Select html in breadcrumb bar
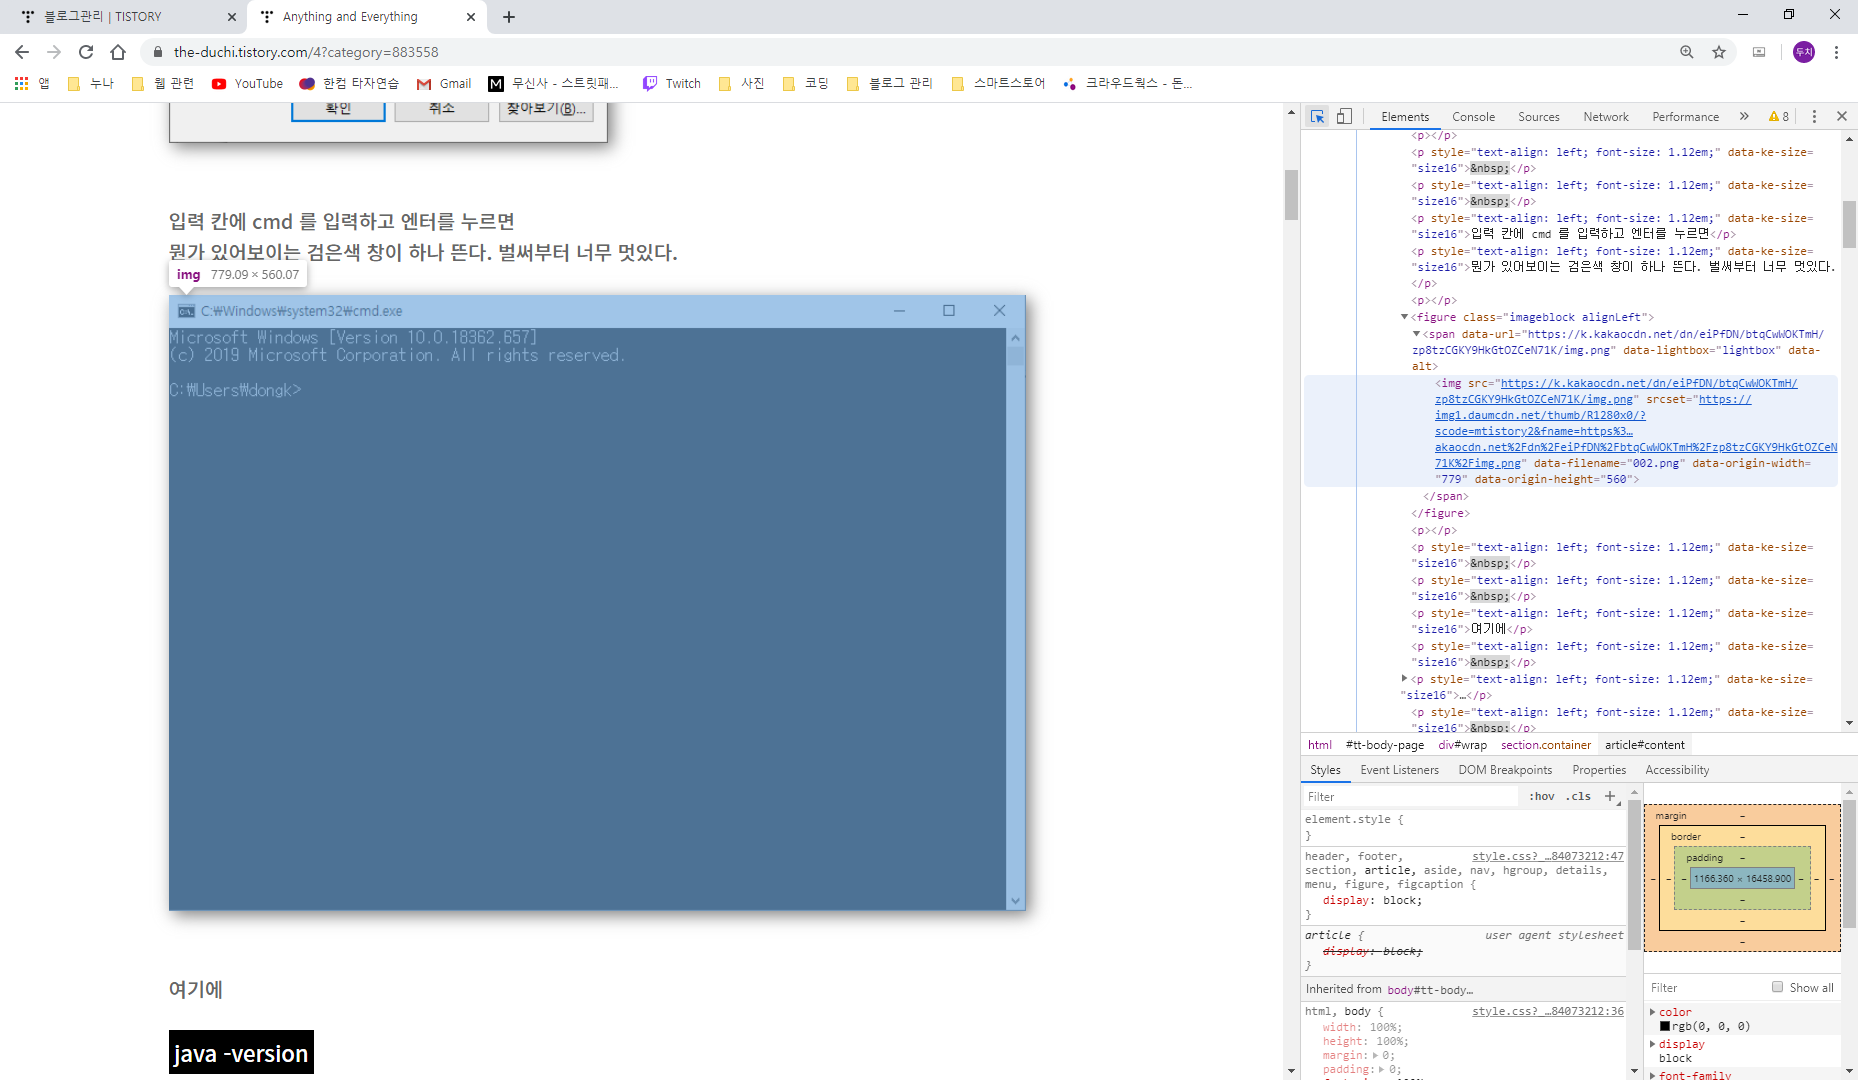 point(1320,745)
